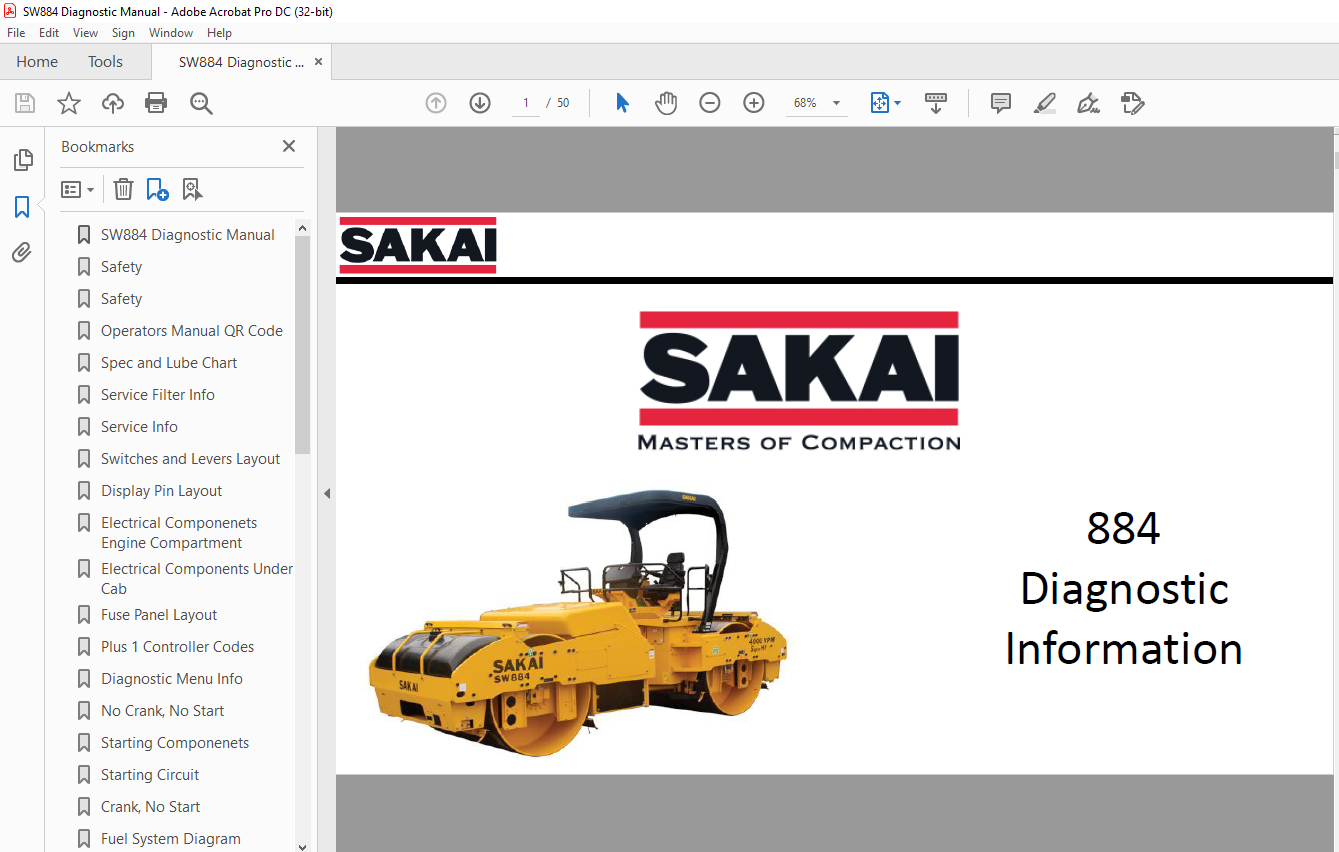The image size is (1339, 852).
Task: Add a comment with the speech bubble icon
Action: pyautogui.click(x=1000, y=103)
